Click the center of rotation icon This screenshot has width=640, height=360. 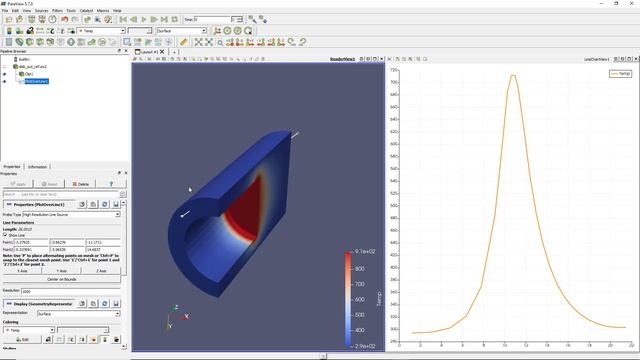click(x=227, y=31)
